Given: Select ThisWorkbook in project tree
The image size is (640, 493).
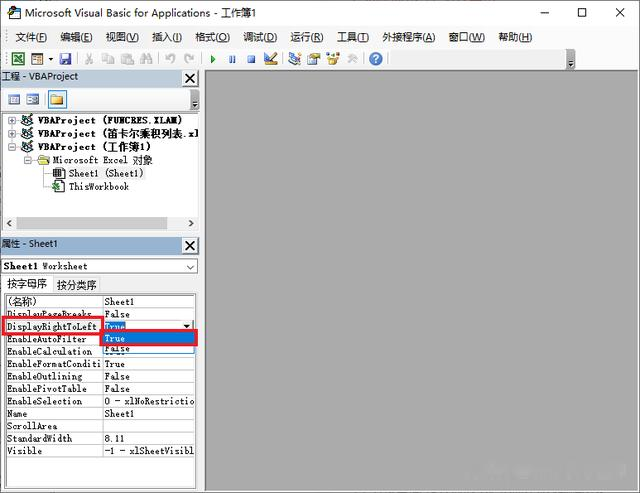Looking at the screenshot, I should tap(99, 187).
